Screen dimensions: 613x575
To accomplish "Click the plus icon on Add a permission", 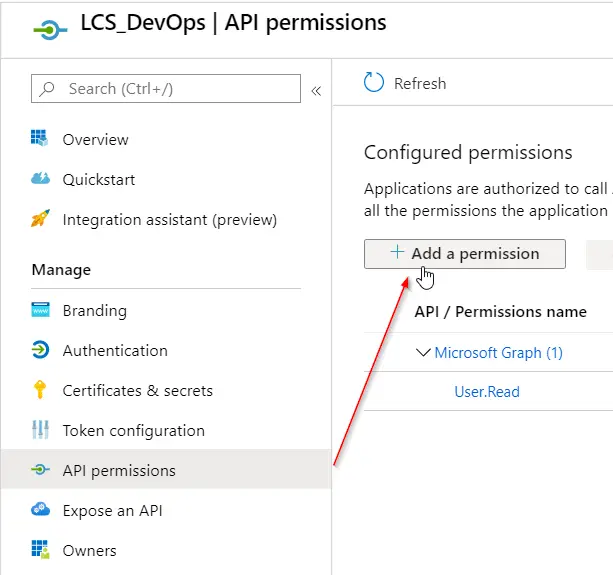I will (x=397, y=252).
